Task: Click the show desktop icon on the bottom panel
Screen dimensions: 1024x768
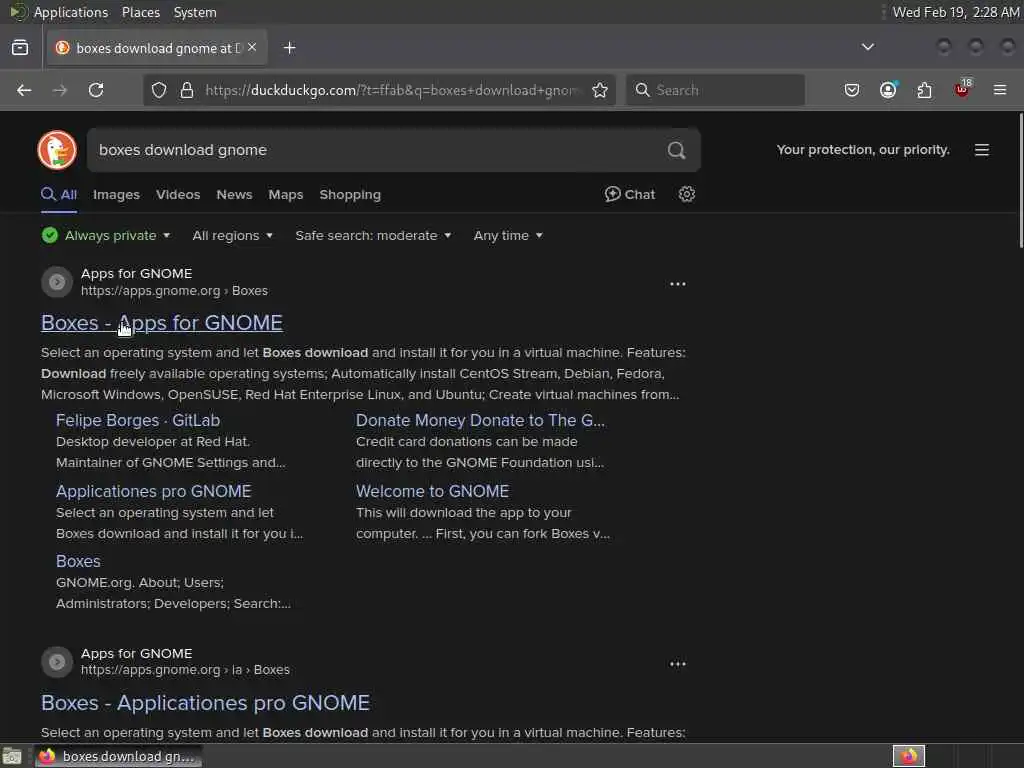Action: pyautogui.click(x=12, y=756)
